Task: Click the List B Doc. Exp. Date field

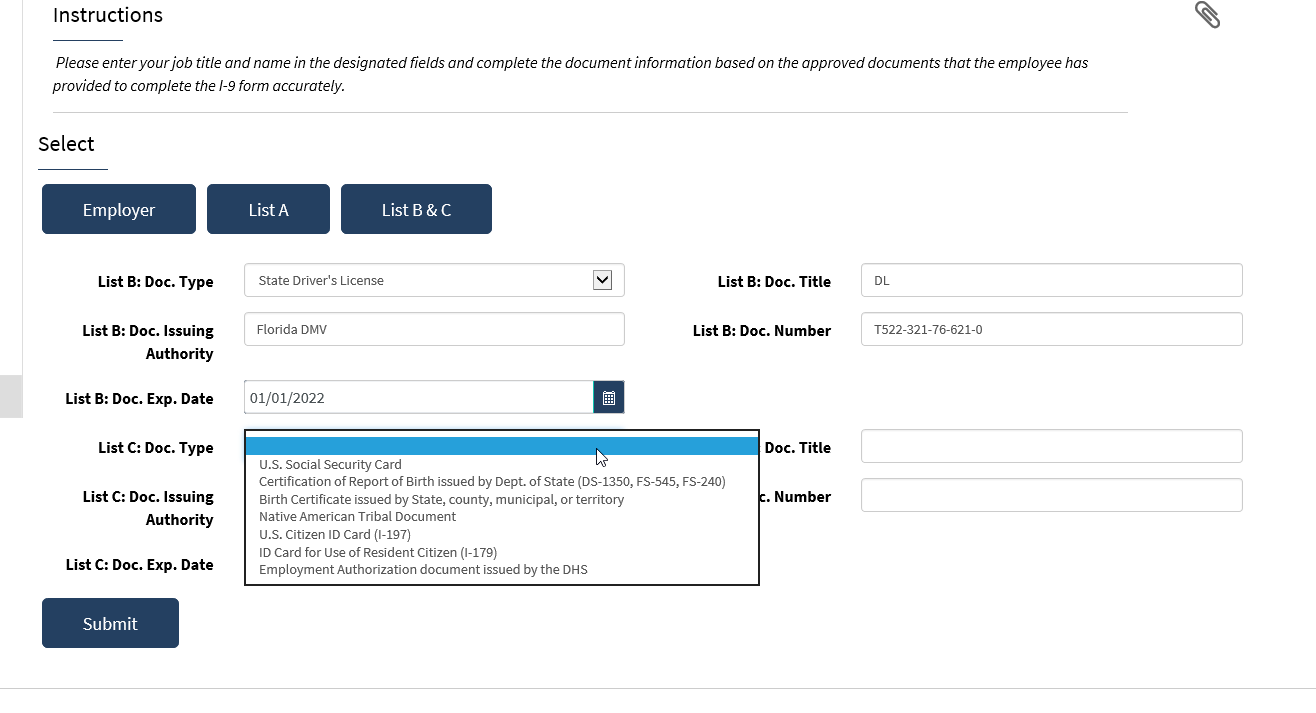Action: pos(419,397)
